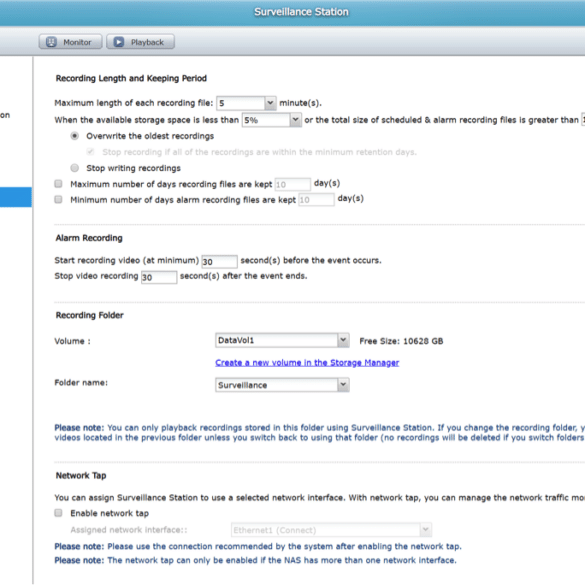Viewport: 585px width, 585px height.
Task: Click the Alarm Recording heading
Action: (89, 238)
